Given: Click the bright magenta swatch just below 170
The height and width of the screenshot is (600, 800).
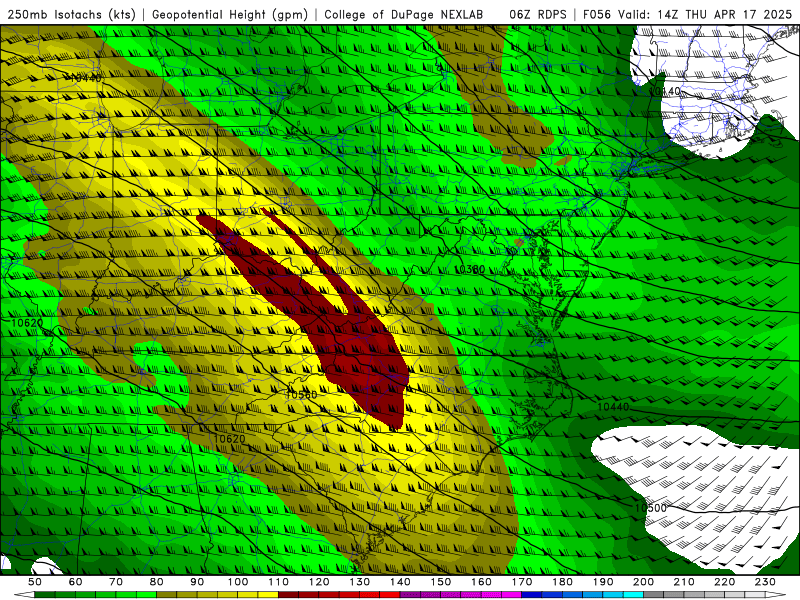Looking at the screenshot, I should [512, 595].
